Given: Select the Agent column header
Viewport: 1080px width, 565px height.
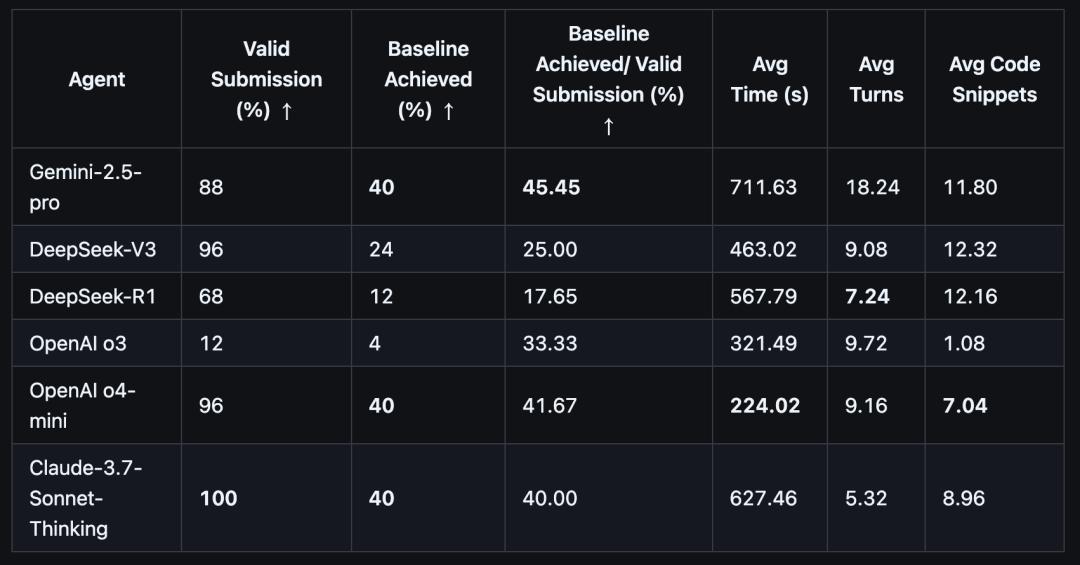Looking at the screenshot, I should [96, 79].
